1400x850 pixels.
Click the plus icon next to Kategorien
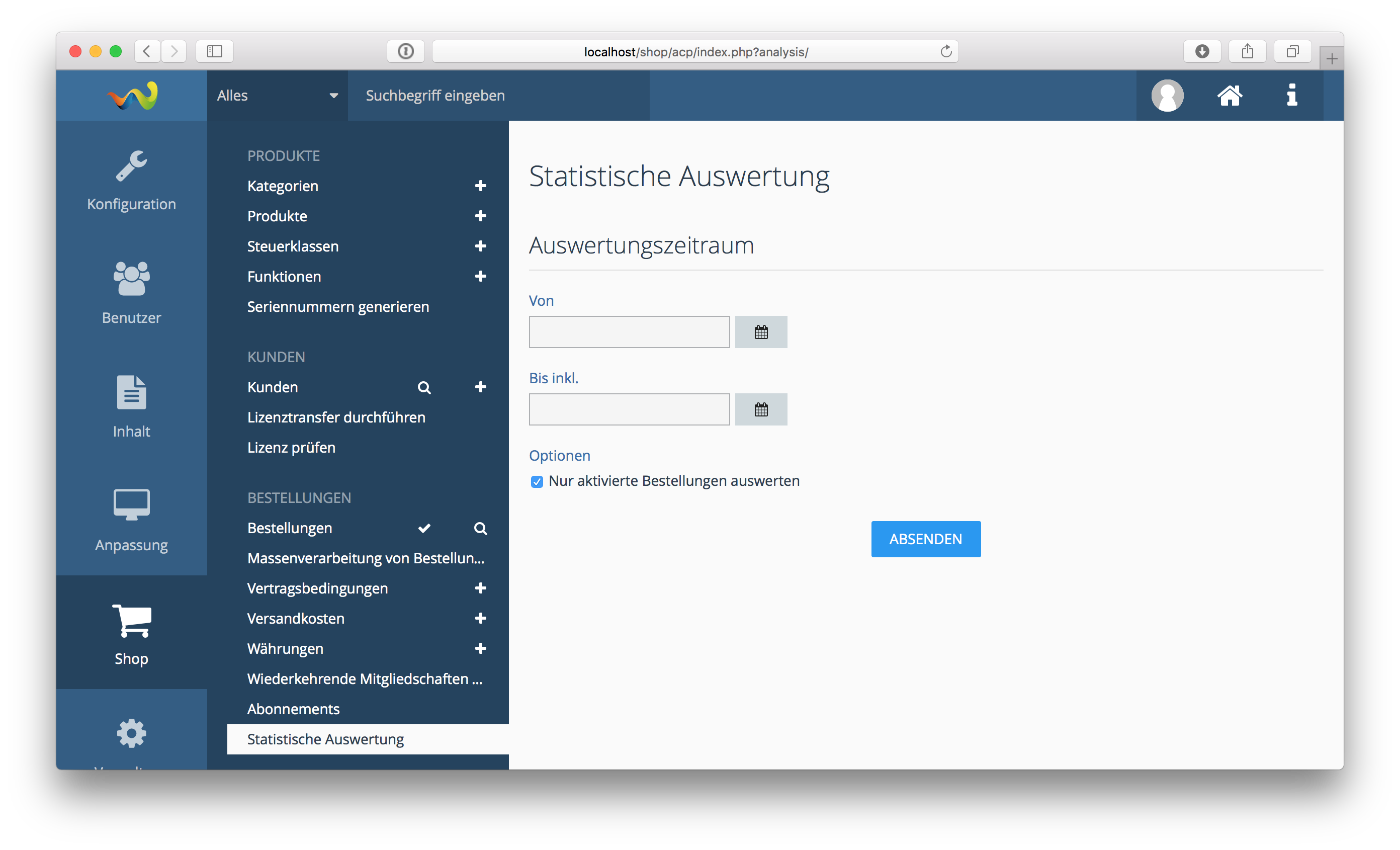(480, 186)
